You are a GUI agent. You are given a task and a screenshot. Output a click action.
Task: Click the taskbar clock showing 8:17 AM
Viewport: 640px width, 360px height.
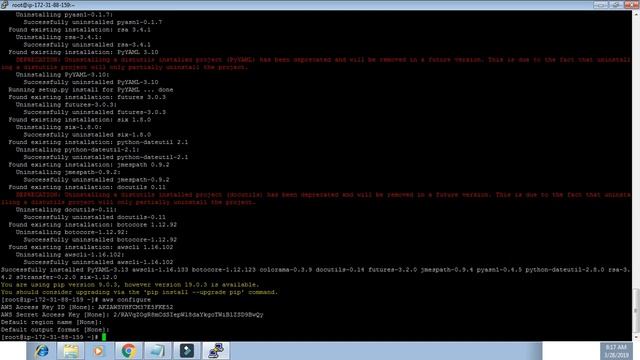point(616,351)
